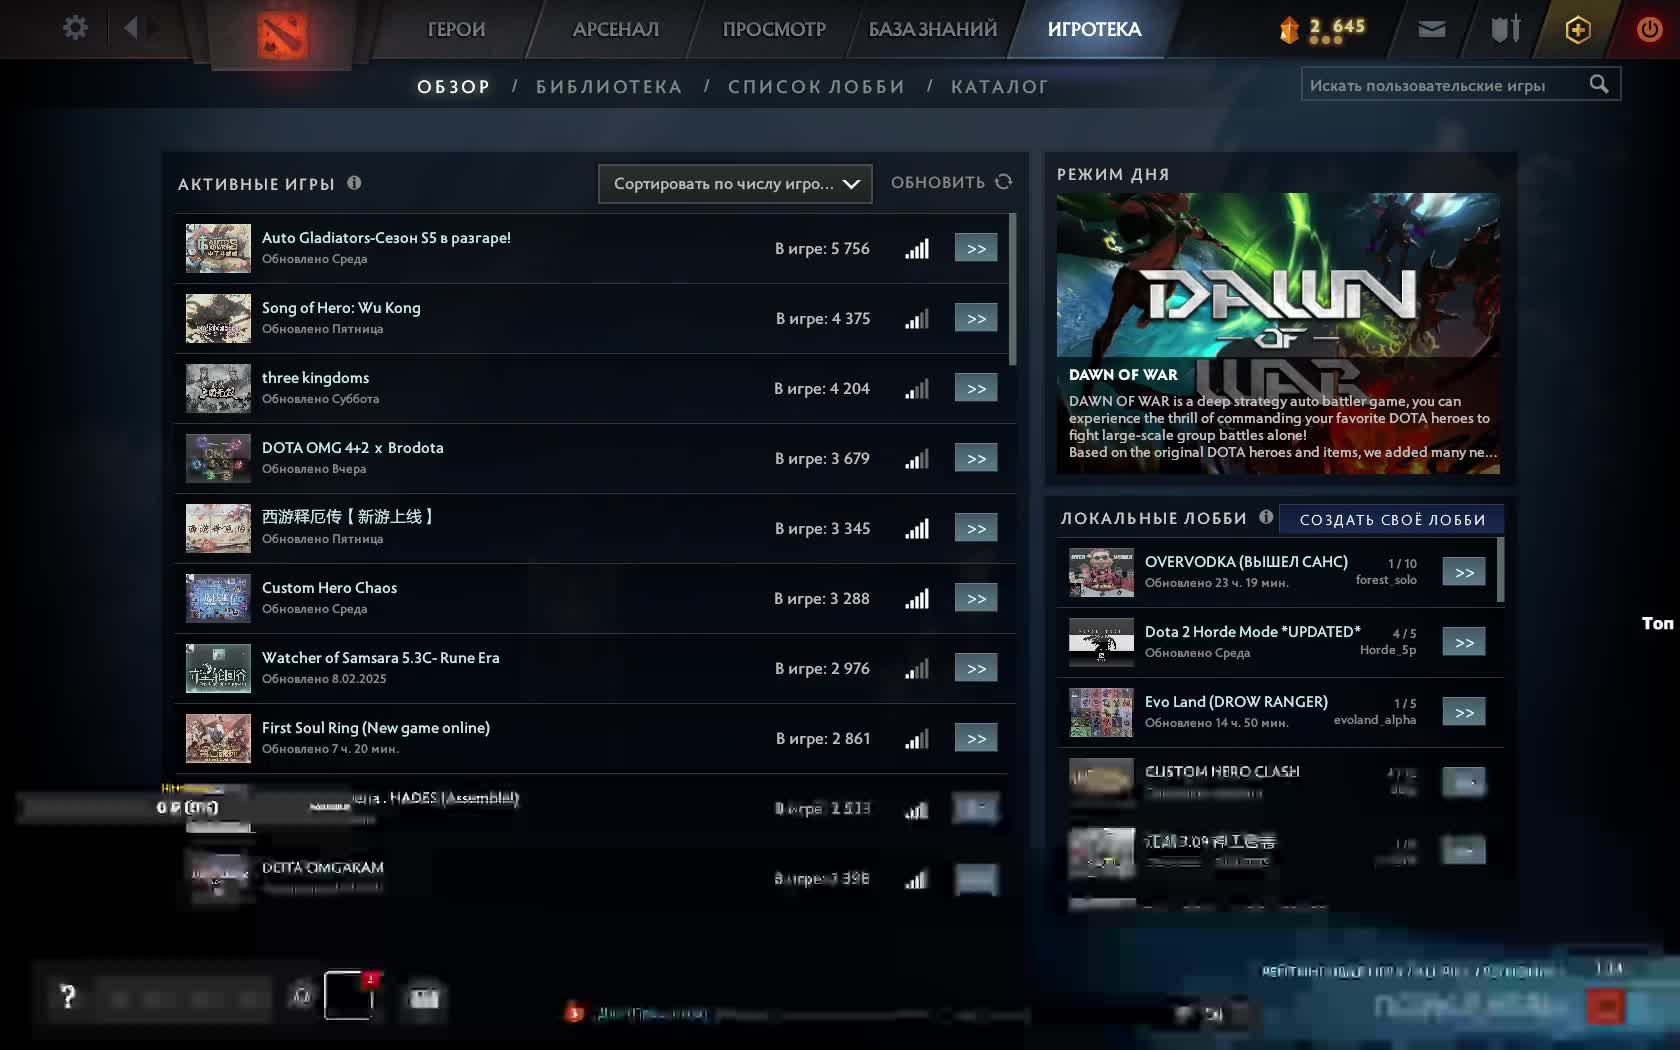Viewport: 1680px width, 1050px height.
Task: Click the Dota 2 logo home icon
Action: [282, 36]
